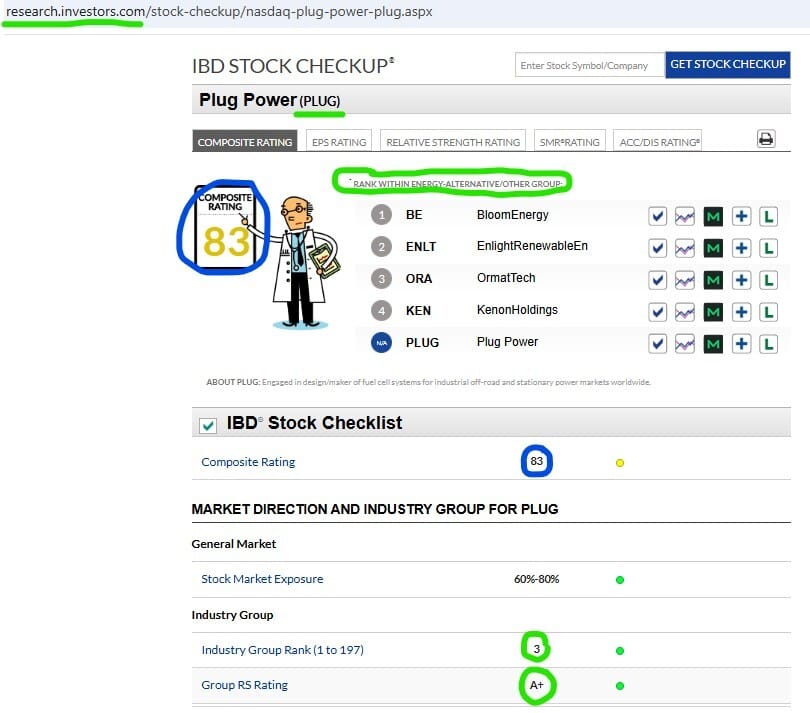The height and width of the screenshot is (713, 810).
Task: Click the ORA ticker symbol
Action: coord(418,279)
